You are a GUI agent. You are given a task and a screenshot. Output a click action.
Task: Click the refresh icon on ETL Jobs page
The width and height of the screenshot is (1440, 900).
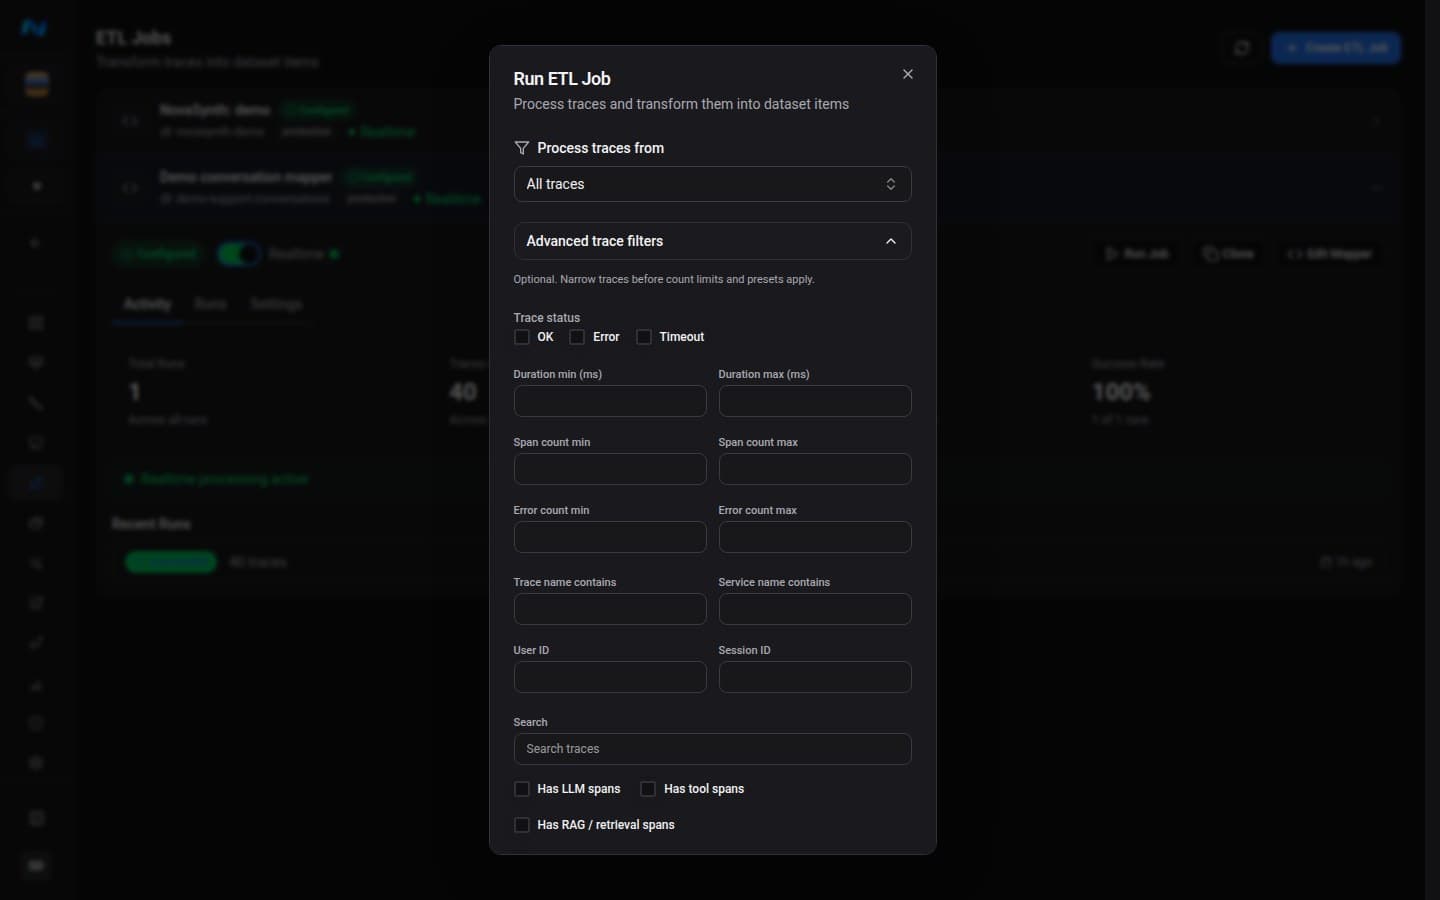coord(1242,48)
